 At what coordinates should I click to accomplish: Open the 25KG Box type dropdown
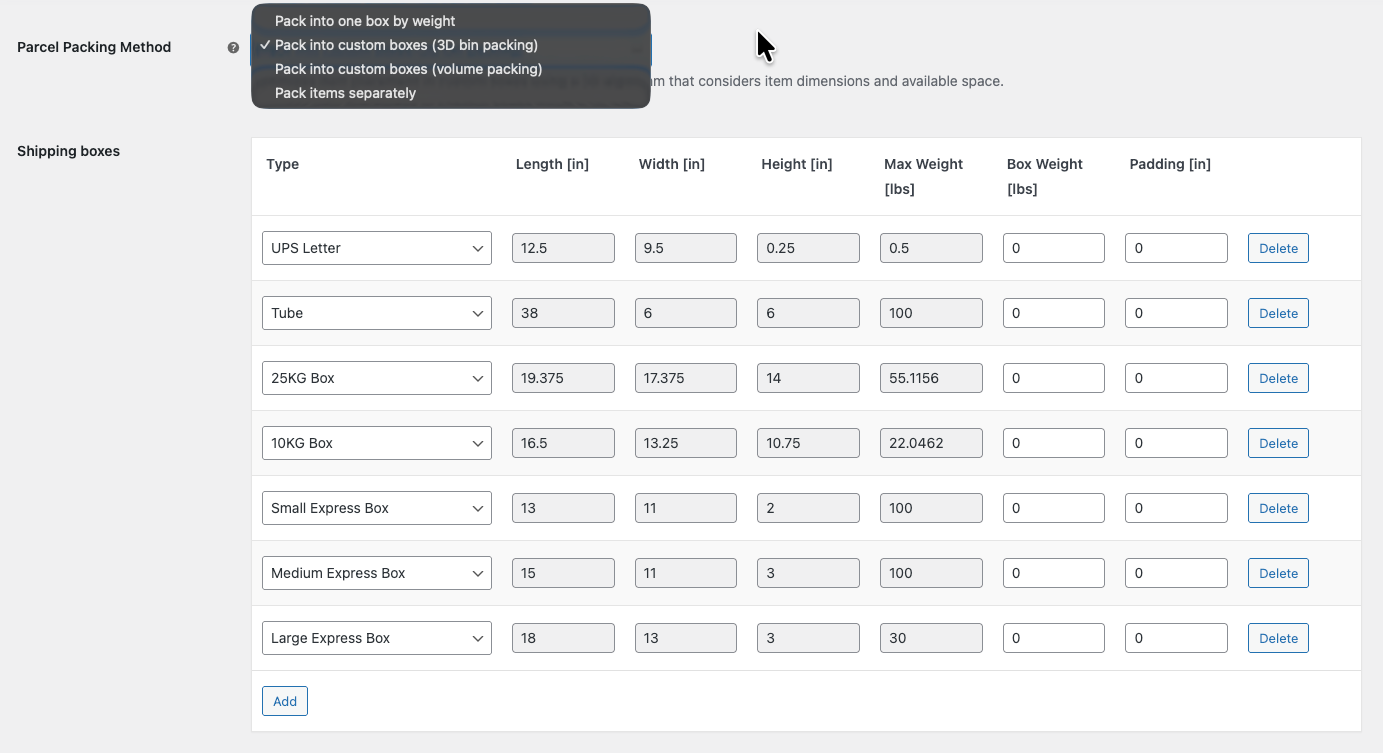(376, 378)
